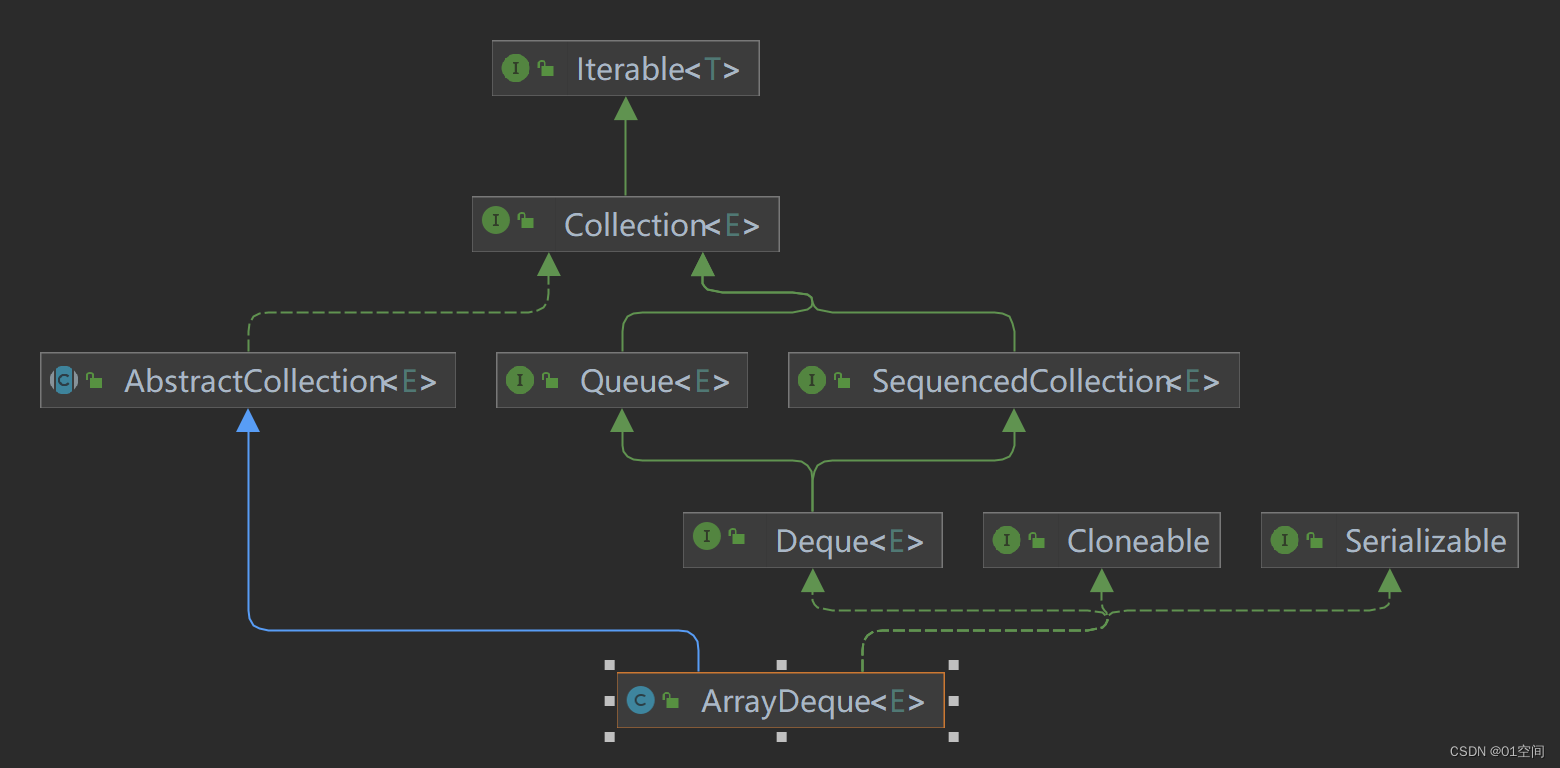The height and width of the screenshot is (768, 1560).
Task: Select the Cloneable node label
Action: pos(1138,541)
